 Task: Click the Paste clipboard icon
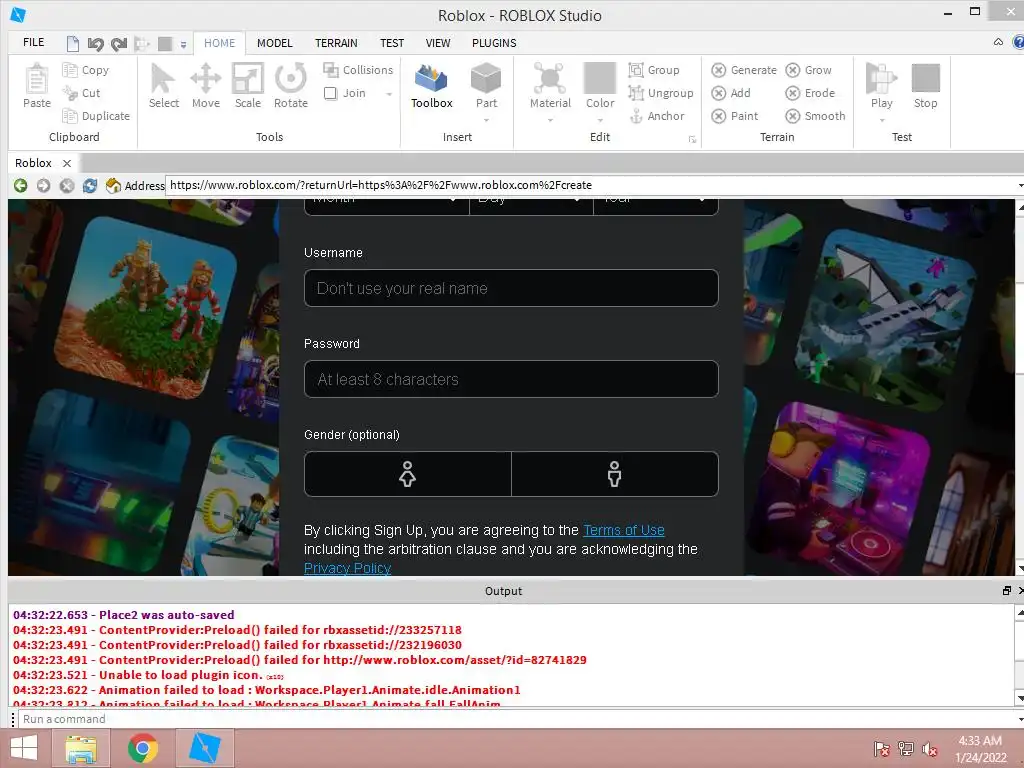pyautogui.click(x=37, y=79)
